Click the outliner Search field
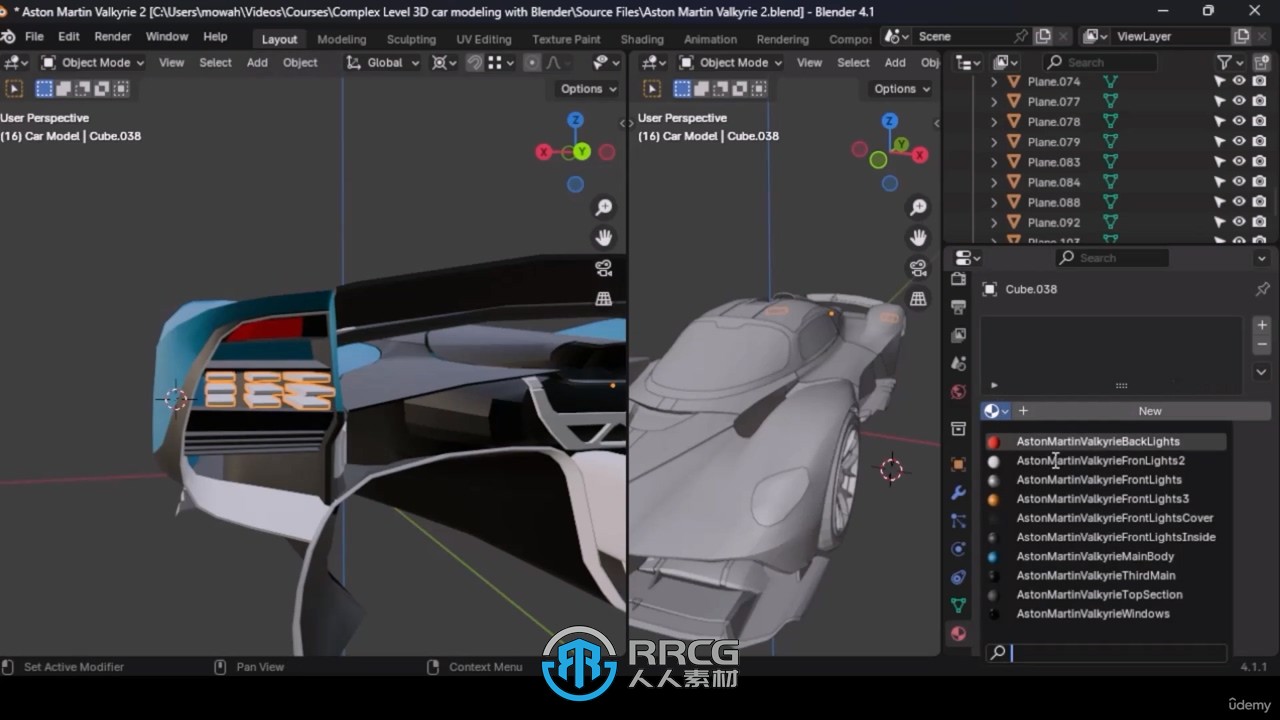 1100,62
